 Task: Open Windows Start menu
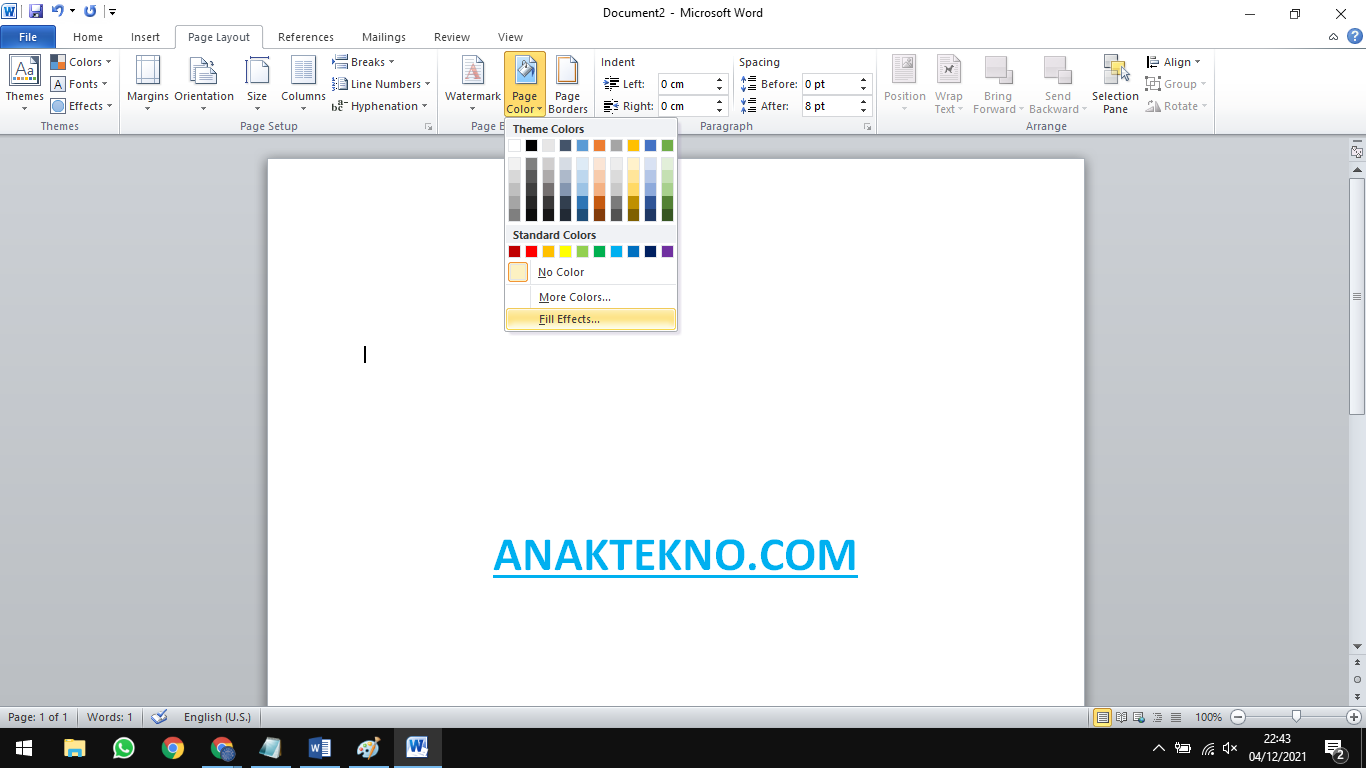click(x=24, y=748)
